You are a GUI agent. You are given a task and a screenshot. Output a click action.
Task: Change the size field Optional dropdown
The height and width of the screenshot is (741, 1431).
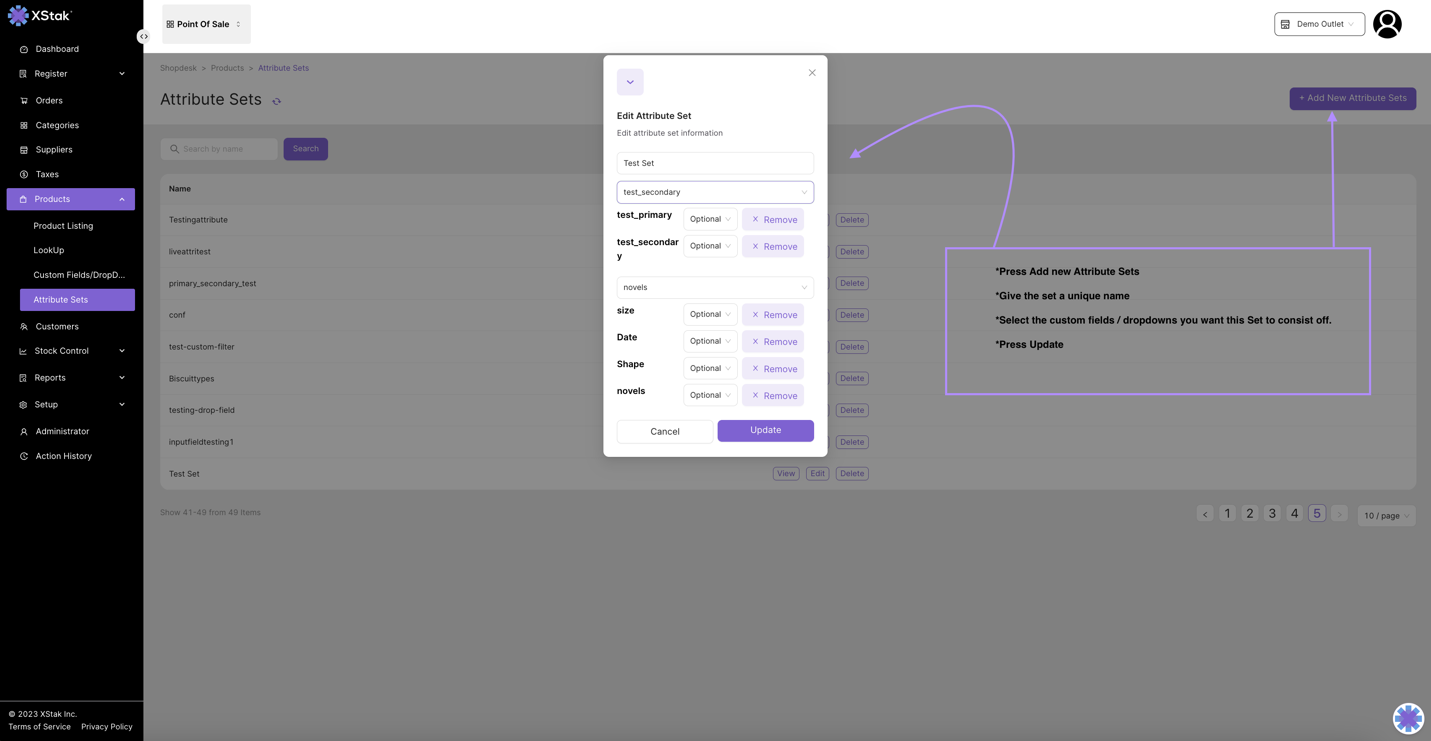(710, 315)
